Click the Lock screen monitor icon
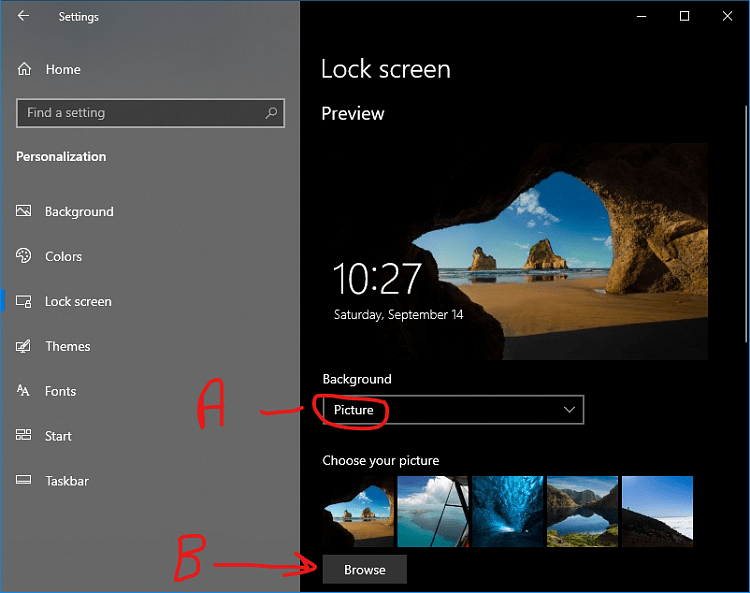Image resolution: width=750 pixels, height=593 pixels. coord(23,301)
